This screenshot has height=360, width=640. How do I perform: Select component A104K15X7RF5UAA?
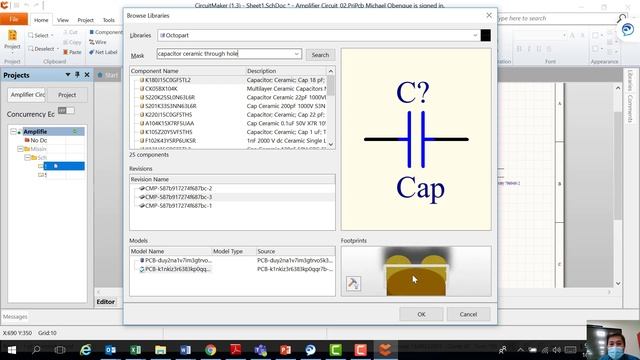point(169,123)
